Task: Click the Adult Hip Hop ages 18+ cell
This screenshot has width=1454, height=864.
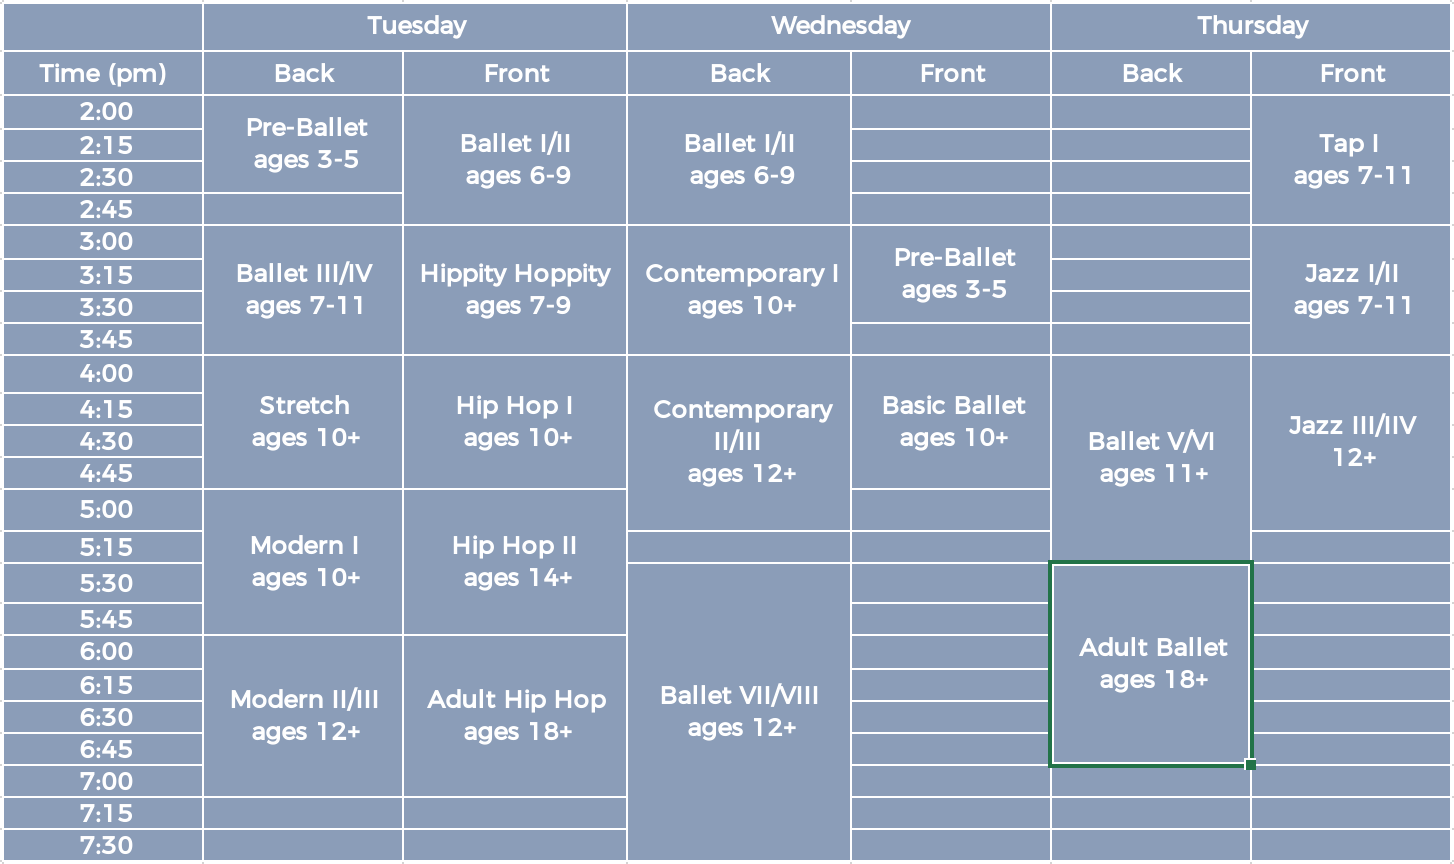Action: pyautogui.click(x=515, y=716)
